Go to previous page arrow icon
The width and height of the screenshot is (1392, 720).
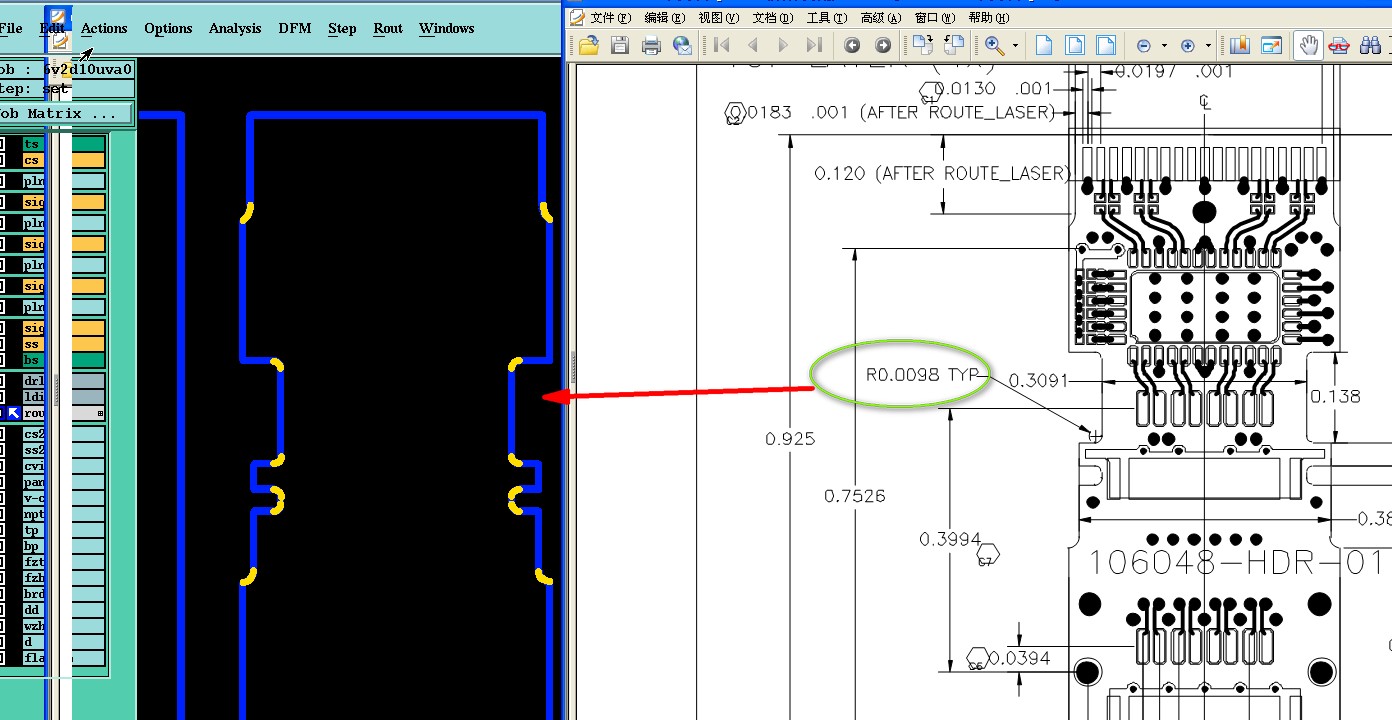[753, 45]
